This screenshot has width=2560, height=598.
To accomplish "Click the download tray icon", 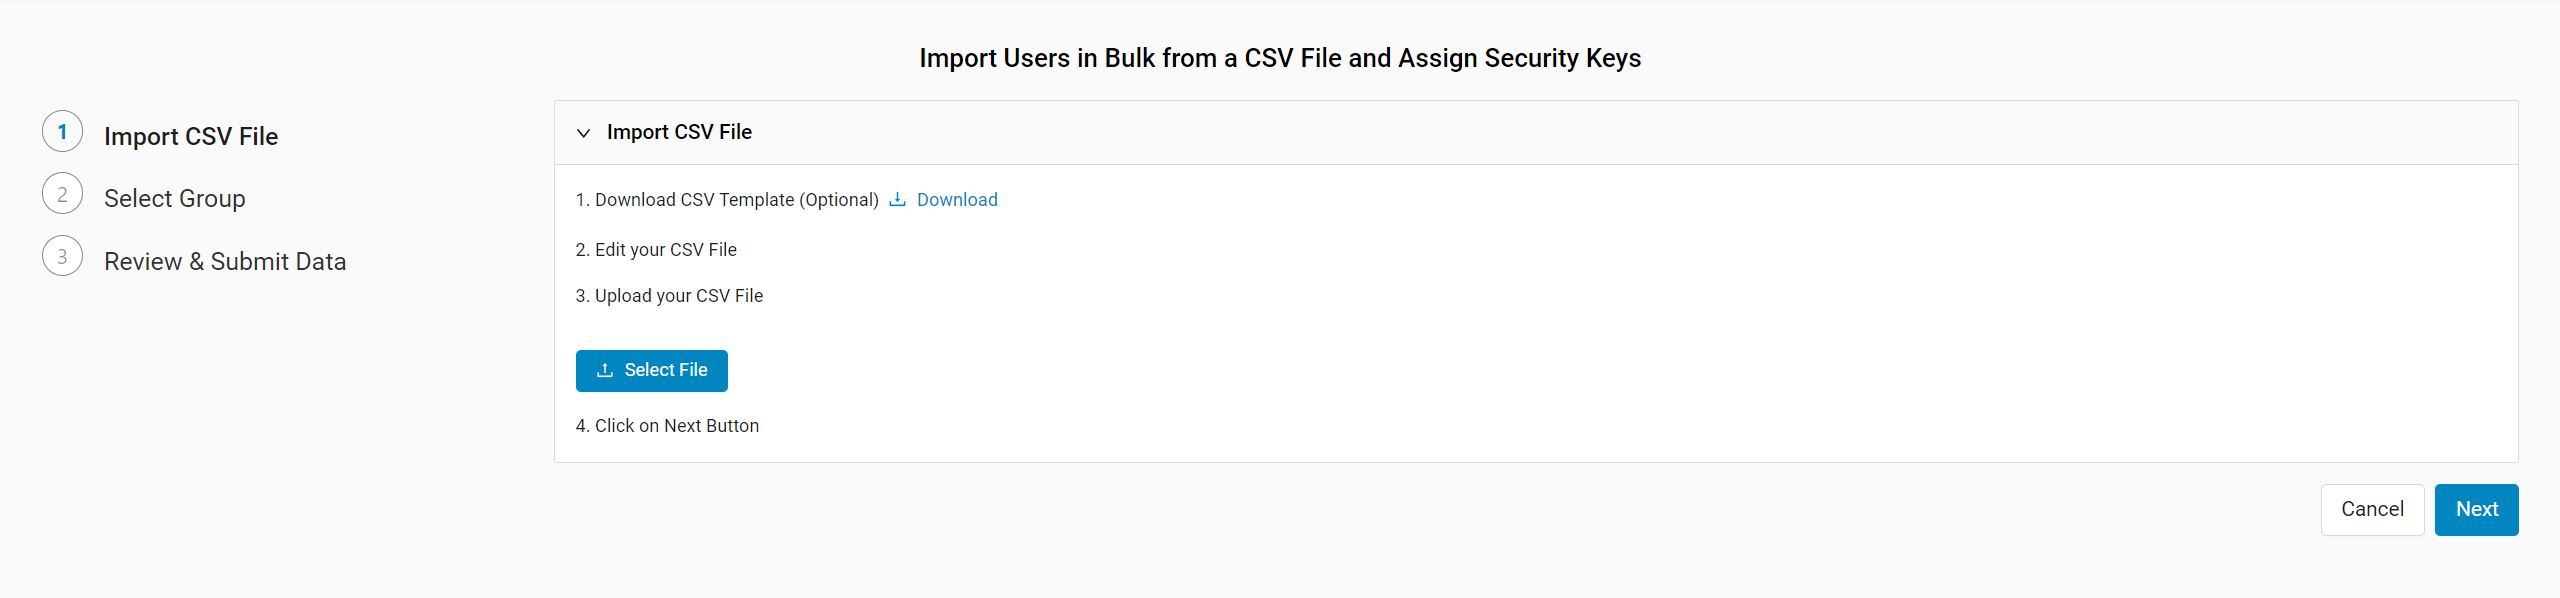I will pyautogui.click(x=897, y=199).
